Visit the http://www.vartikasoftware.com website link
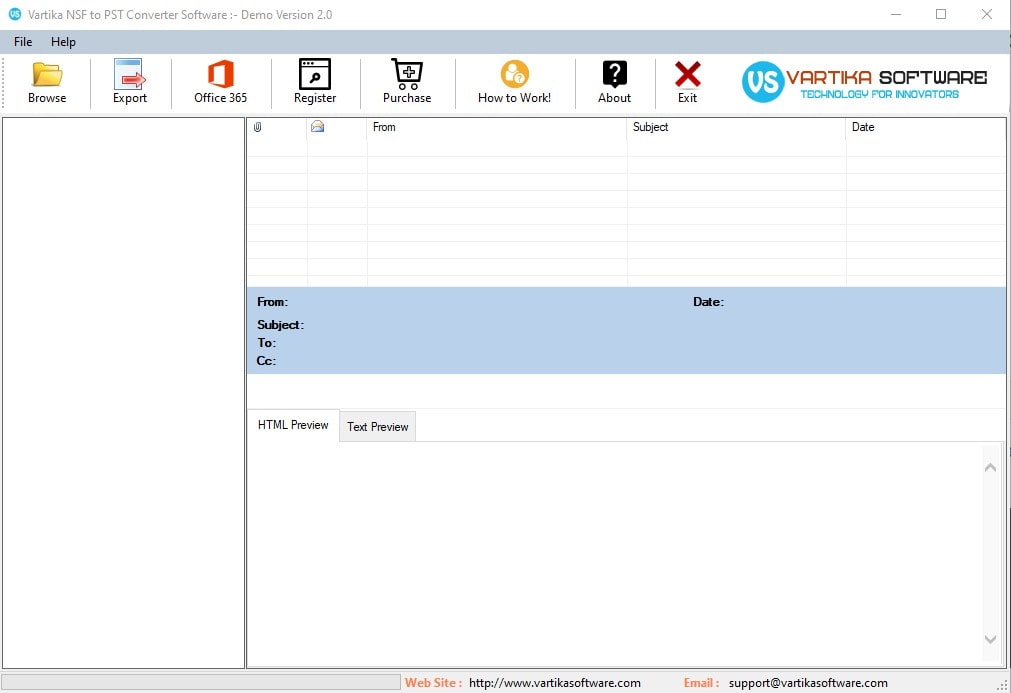1011x693 pixels. point(555,683)
